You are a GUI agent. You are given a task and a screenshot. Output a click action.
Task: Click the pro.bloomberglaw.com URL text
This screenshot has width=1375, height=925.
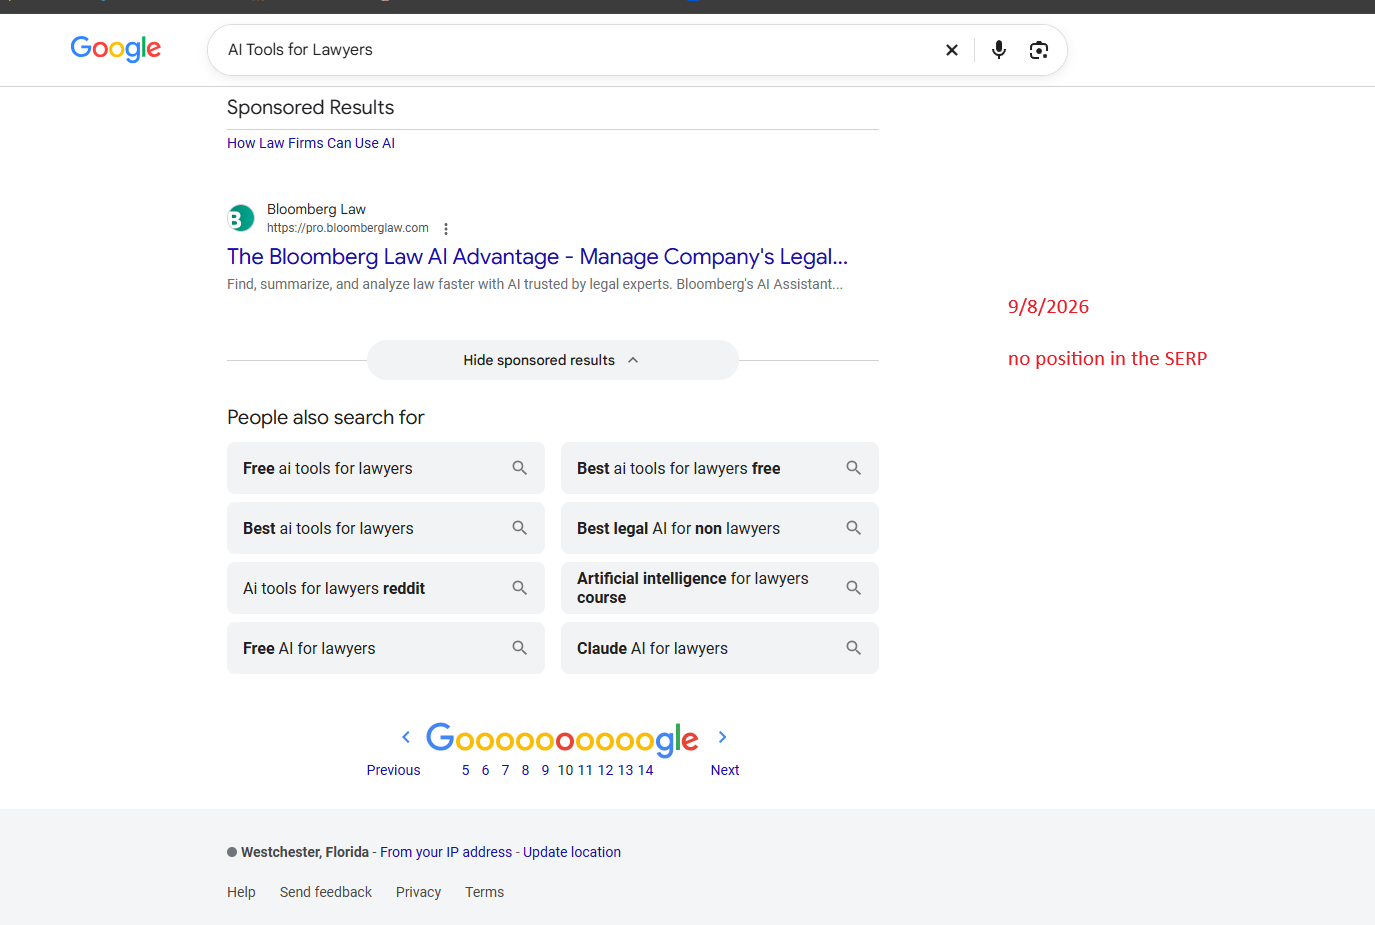(x=347, y=228)
